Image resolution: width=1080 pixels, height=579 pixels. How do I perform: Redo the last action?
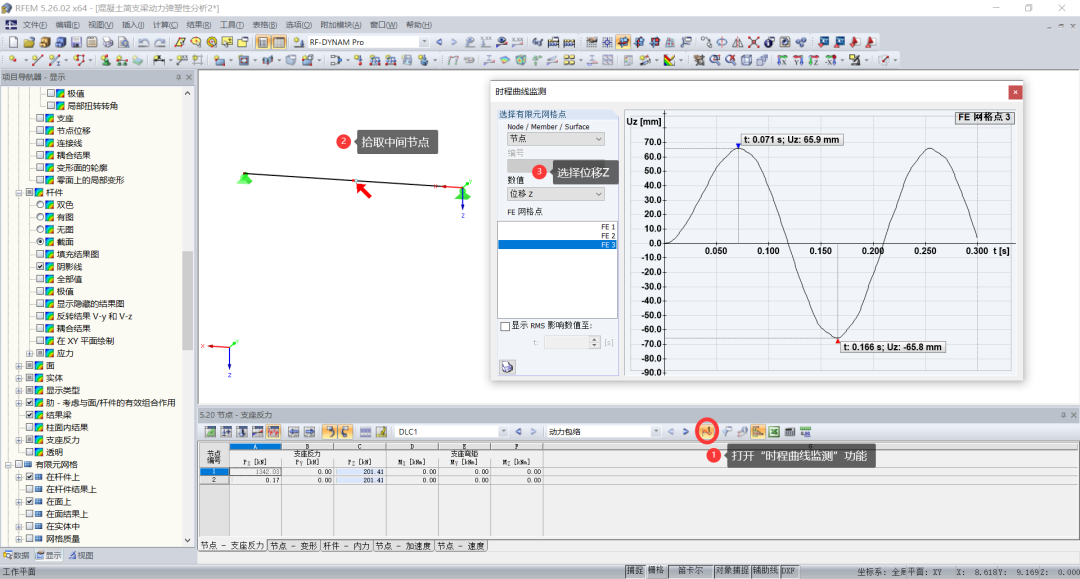point(159,42)
